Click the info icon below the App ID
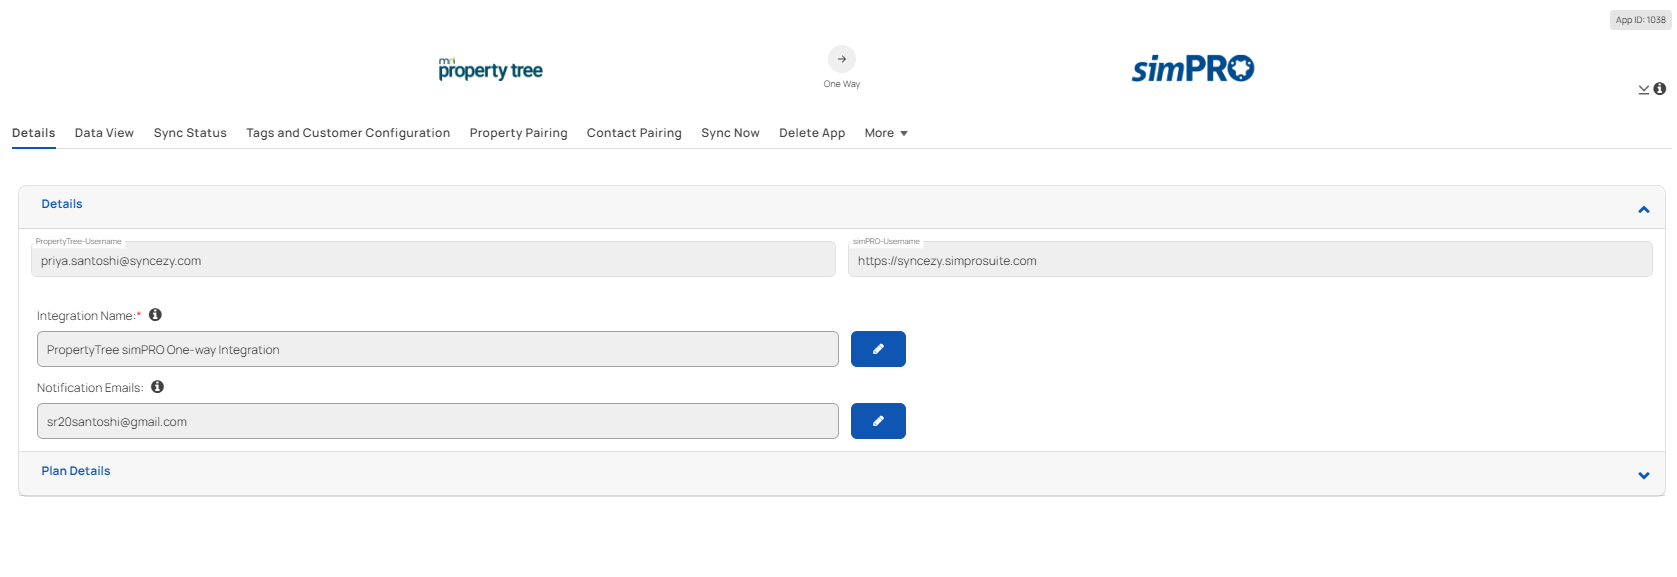The image size is (1677, 577). point(1660,89)
